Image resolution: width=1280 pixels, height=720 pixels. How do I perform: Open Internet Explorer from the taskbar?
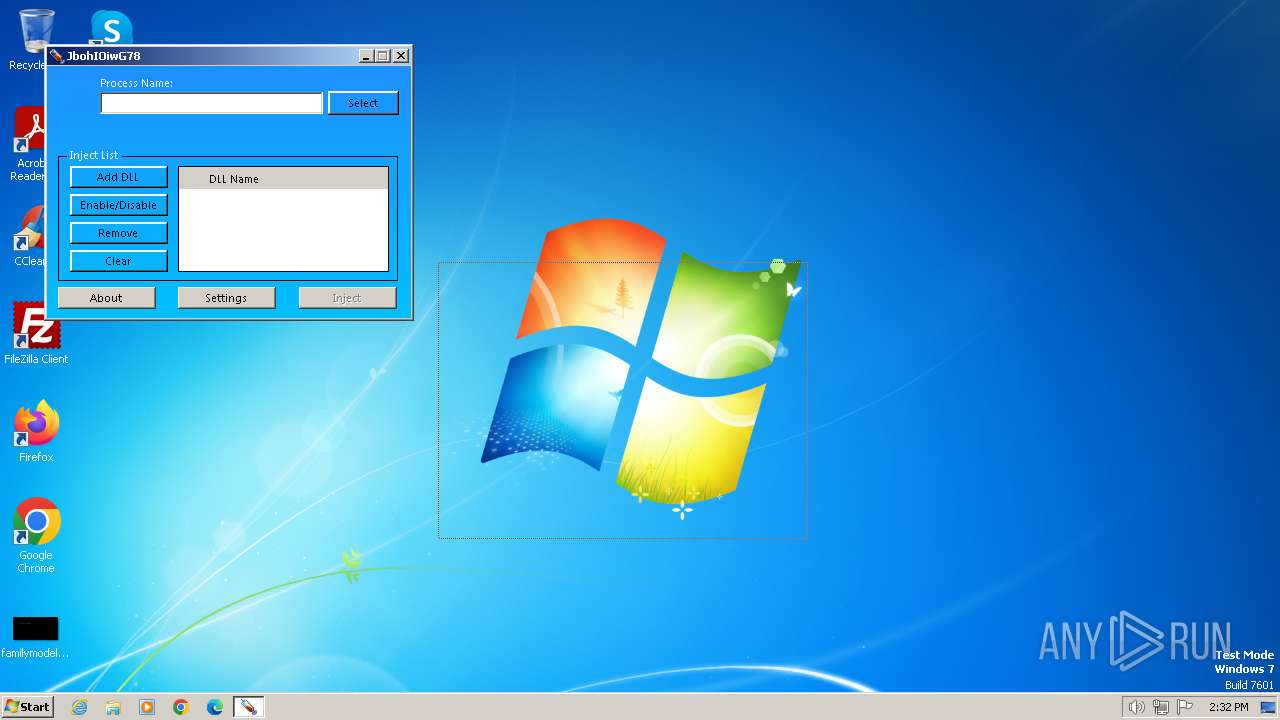[79, 707]
